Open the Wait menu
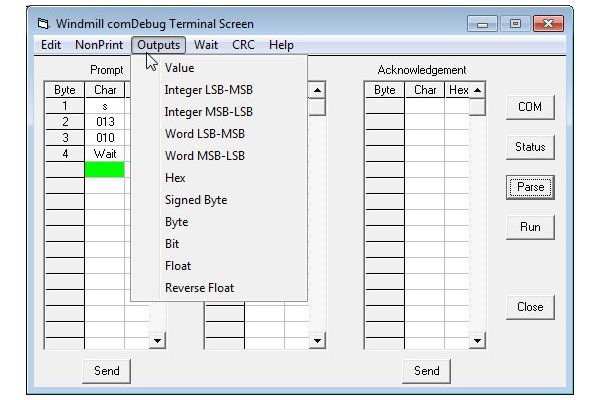This screenshot has height=400, width=600. click(206, 45)
